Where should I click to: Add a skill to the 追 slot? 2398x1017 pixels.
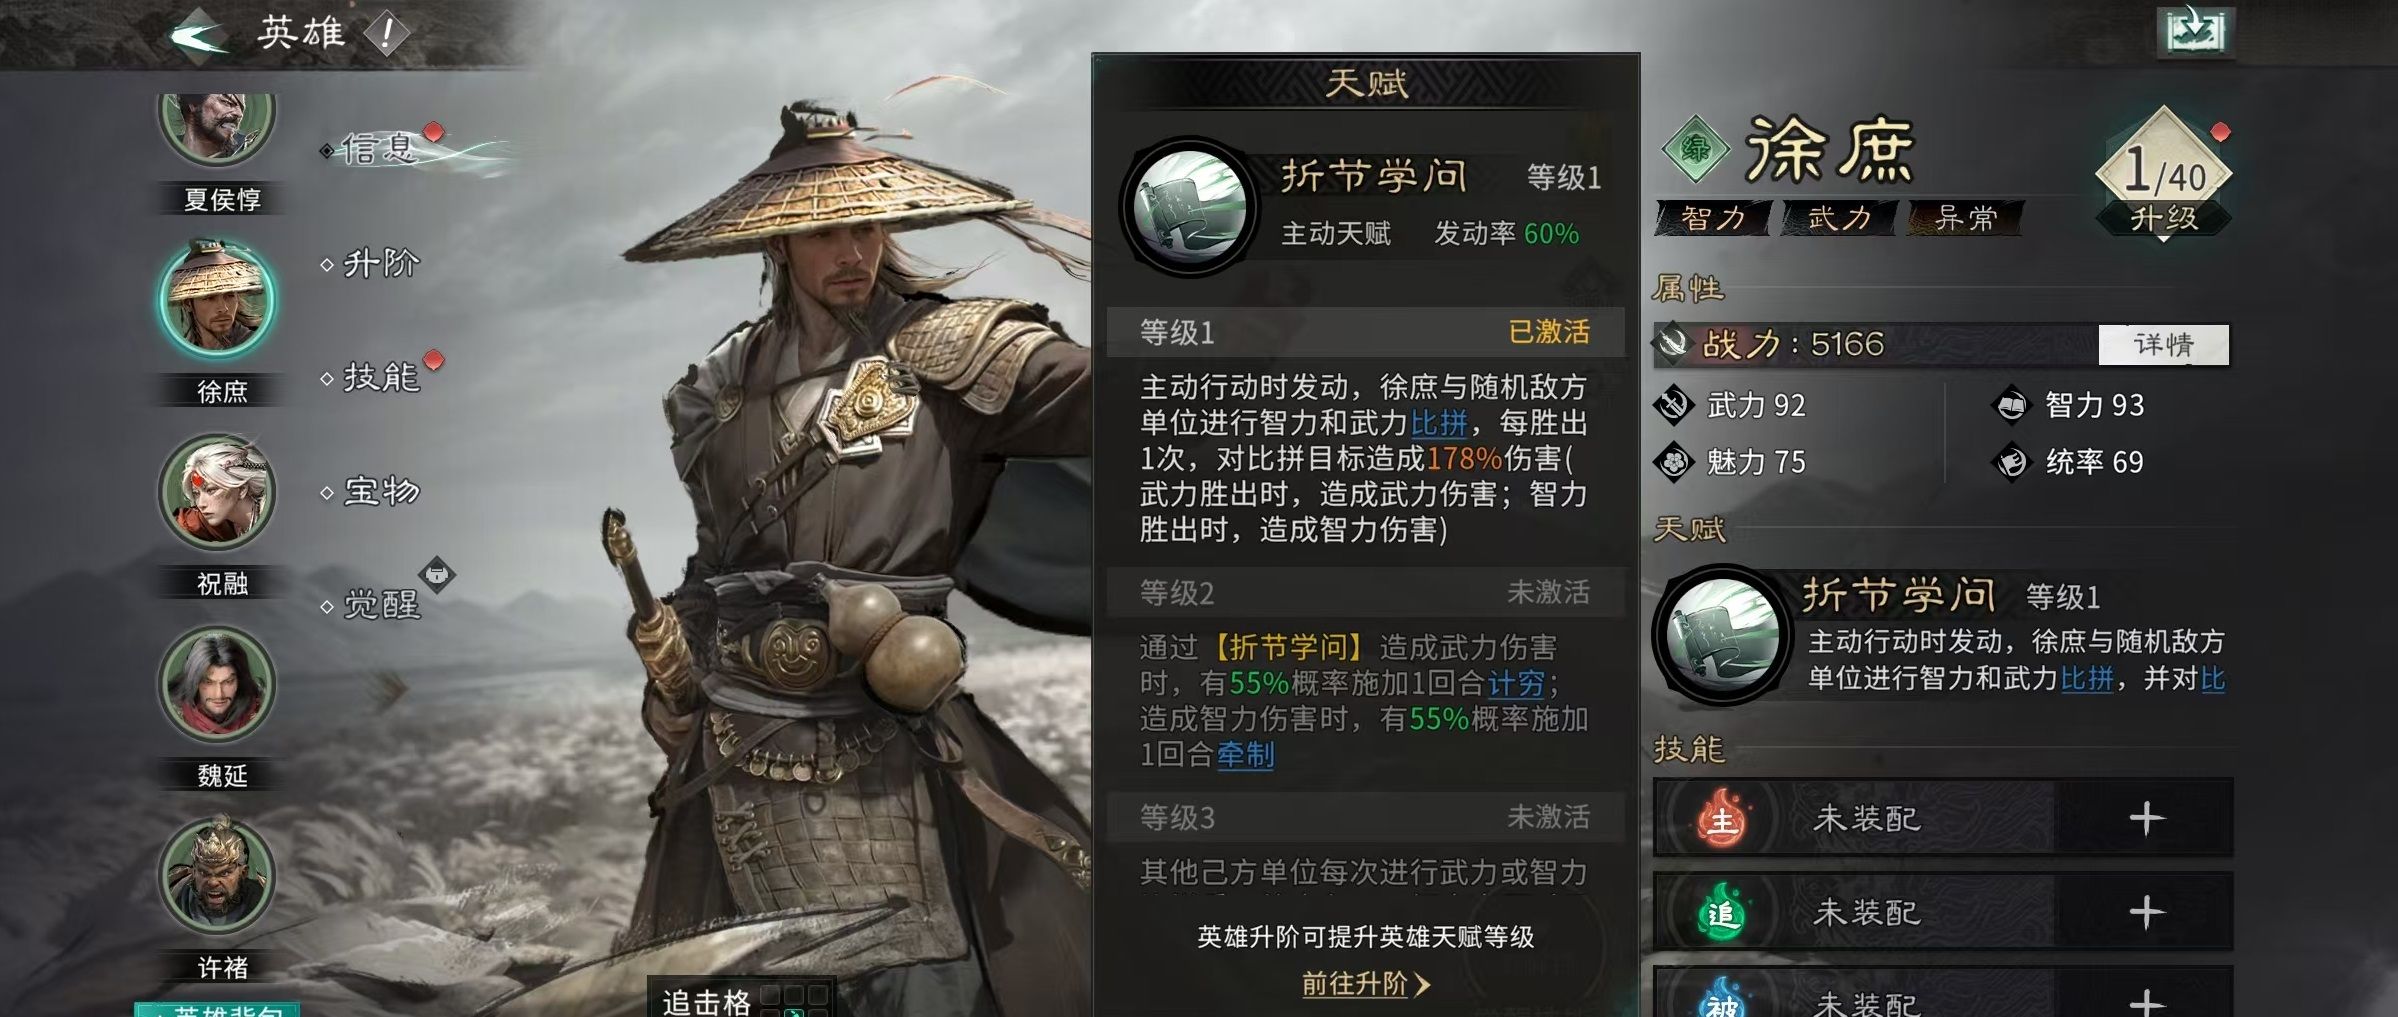click(x=2146, y=912)
